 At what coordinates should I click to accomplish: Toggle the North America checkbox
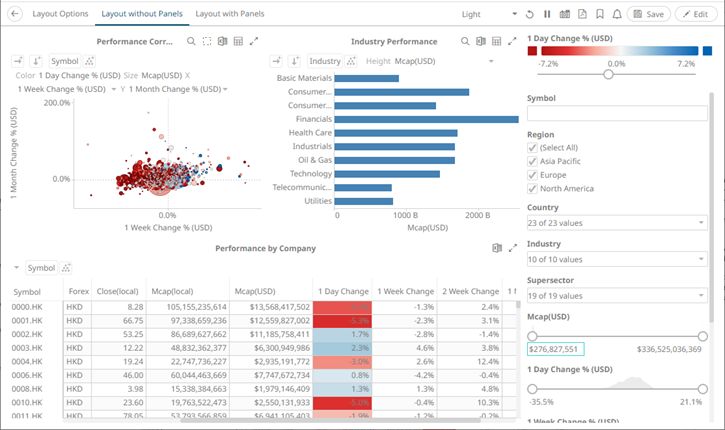[x=533, y=188]
